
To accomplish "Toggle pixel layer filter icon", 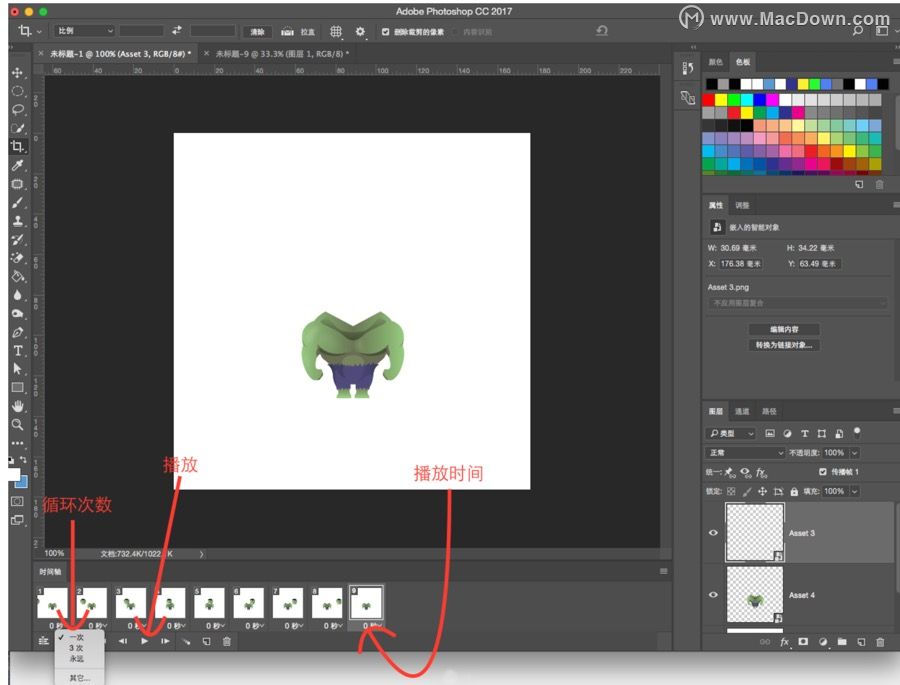I will click(x=770, y=434).
